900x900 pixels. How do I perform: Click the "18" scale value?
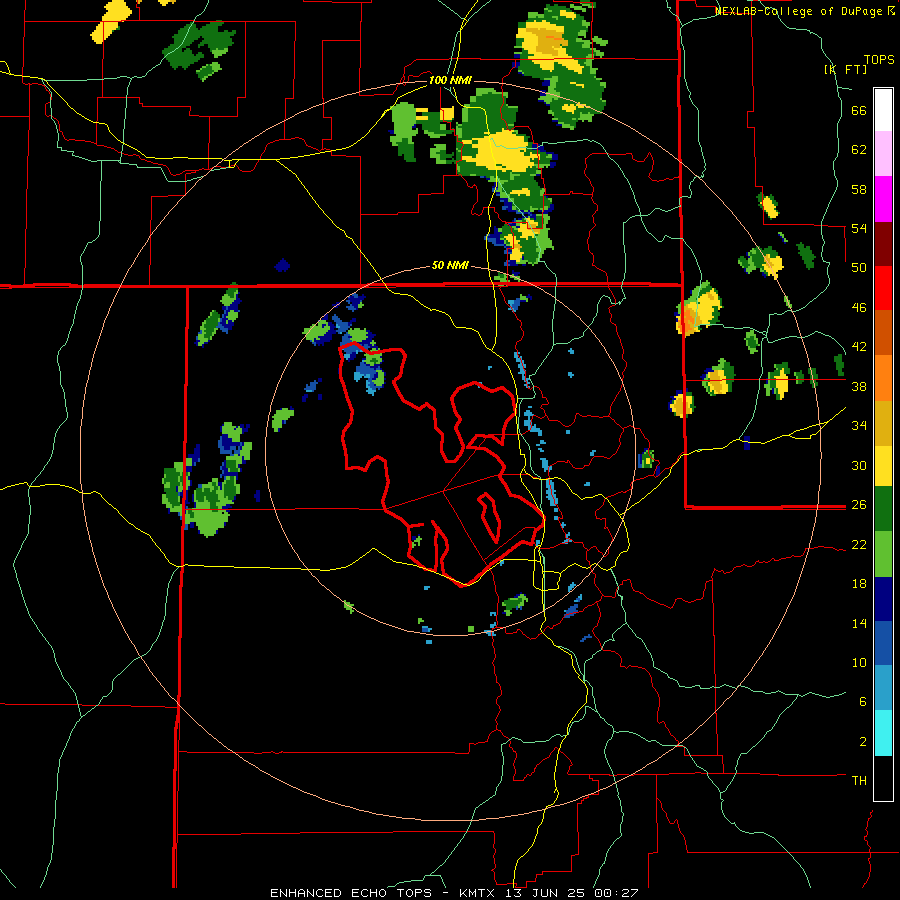pyautogui.click(x=859, y=584)
